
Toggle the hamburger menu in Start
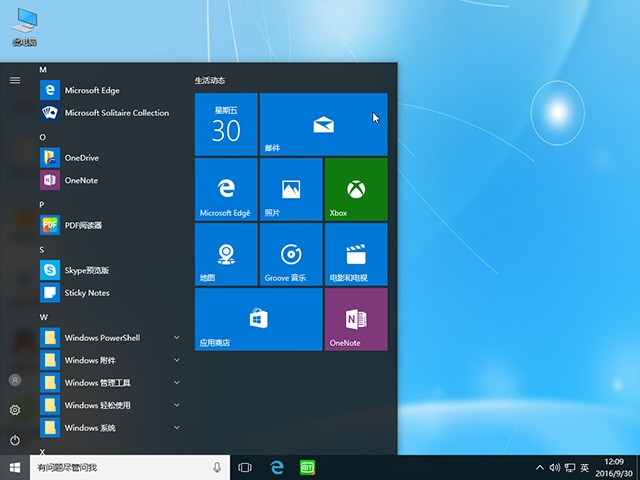pyautogui.click(x=15, y=80)
